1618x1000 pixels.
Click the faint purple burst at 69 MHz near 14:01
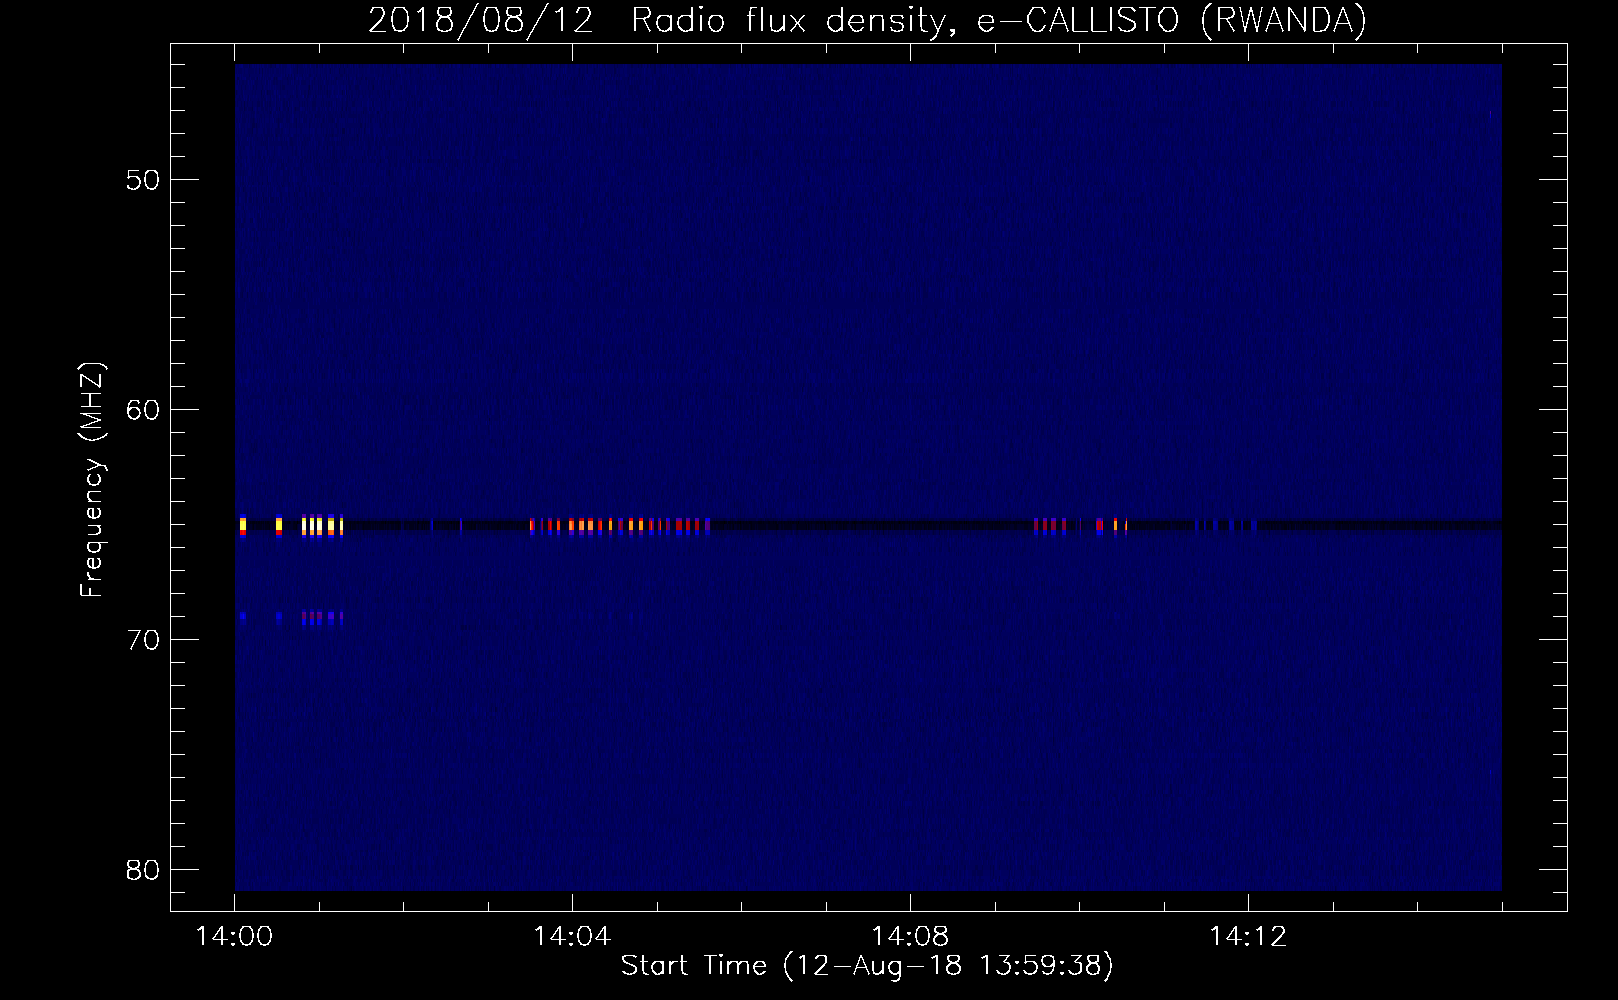[322, 618]
